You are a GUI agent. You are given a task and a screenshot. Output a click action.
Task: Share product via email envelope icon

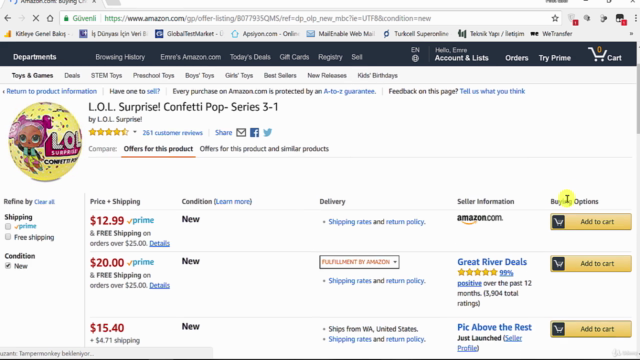[241, 133]
